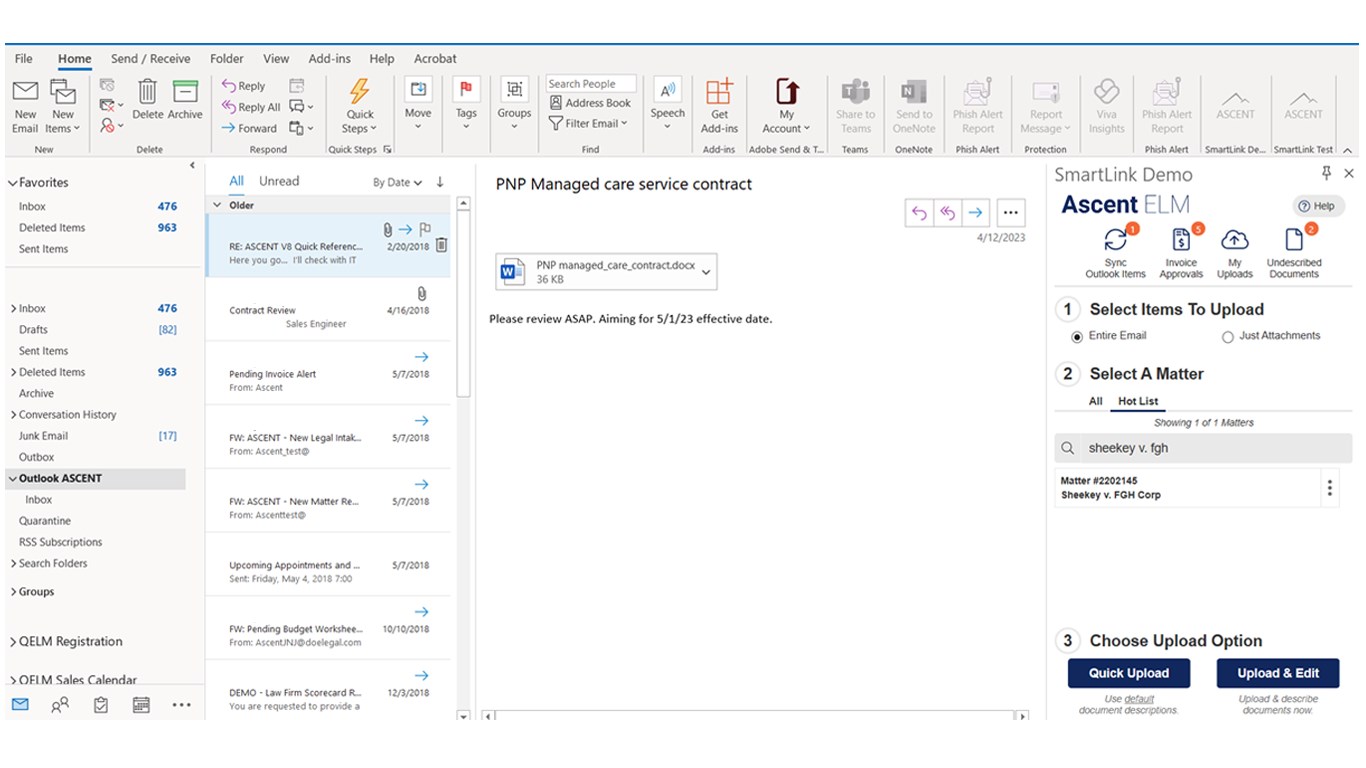
Task: Select the Just Attachments radio option
Action: click(1228, 337)
